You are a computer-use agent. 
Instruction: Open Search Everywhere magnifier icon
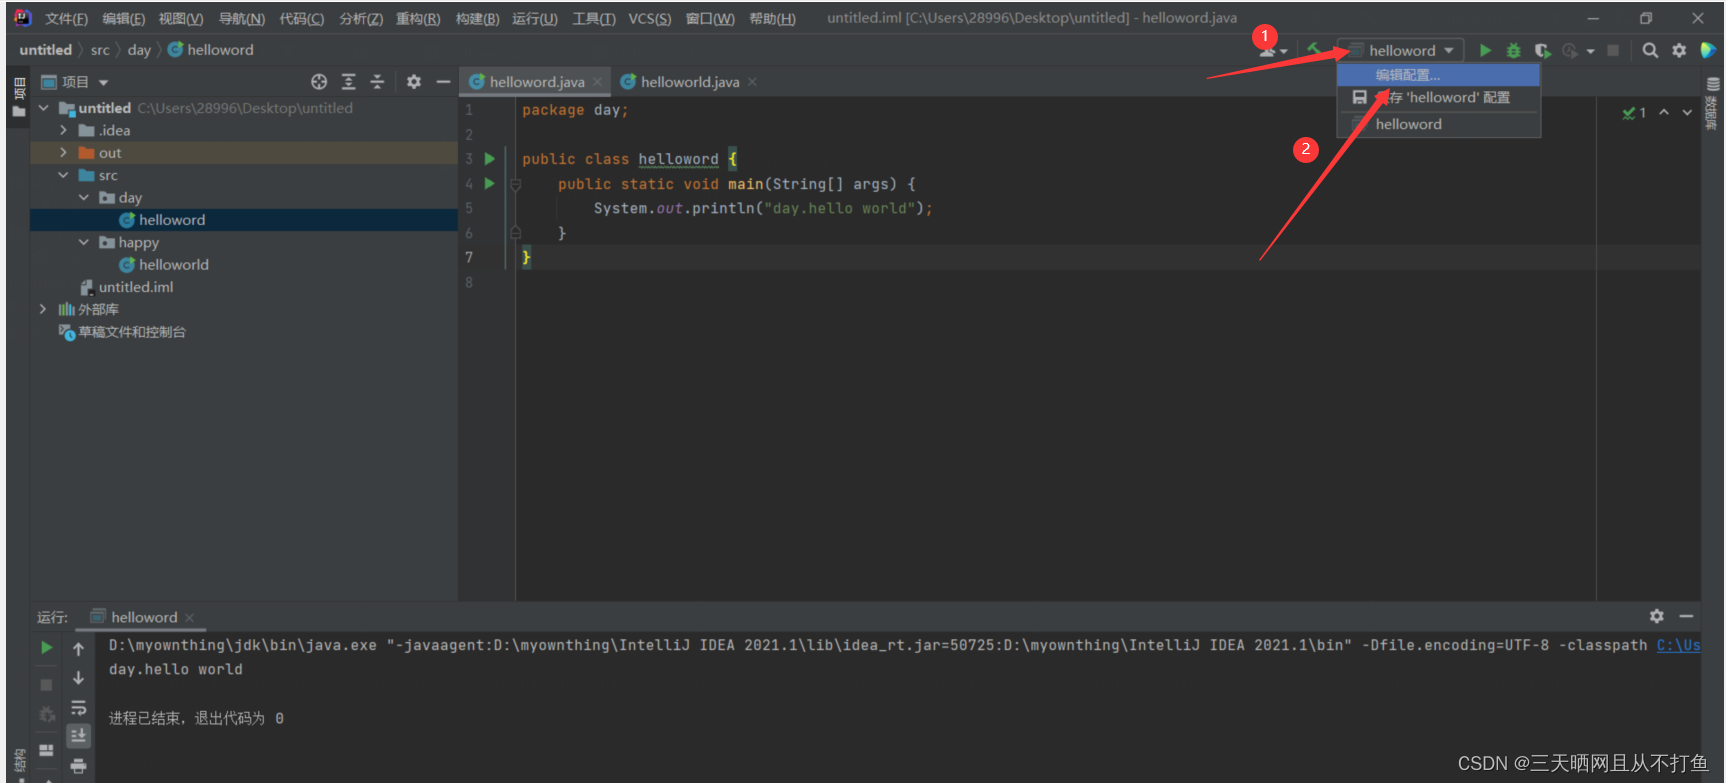[1650, 50]
